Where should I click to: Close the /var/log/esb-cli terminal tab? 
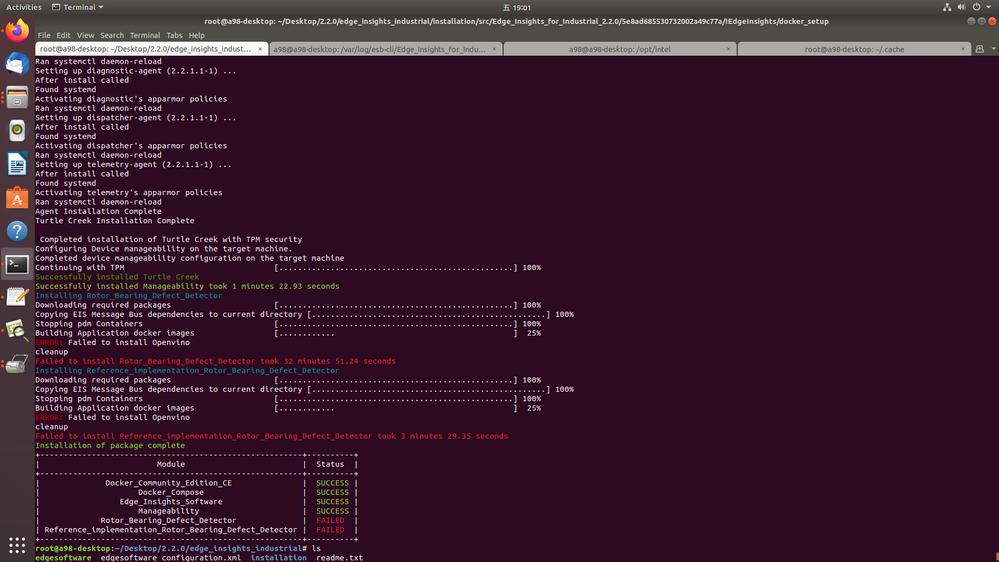494,49
